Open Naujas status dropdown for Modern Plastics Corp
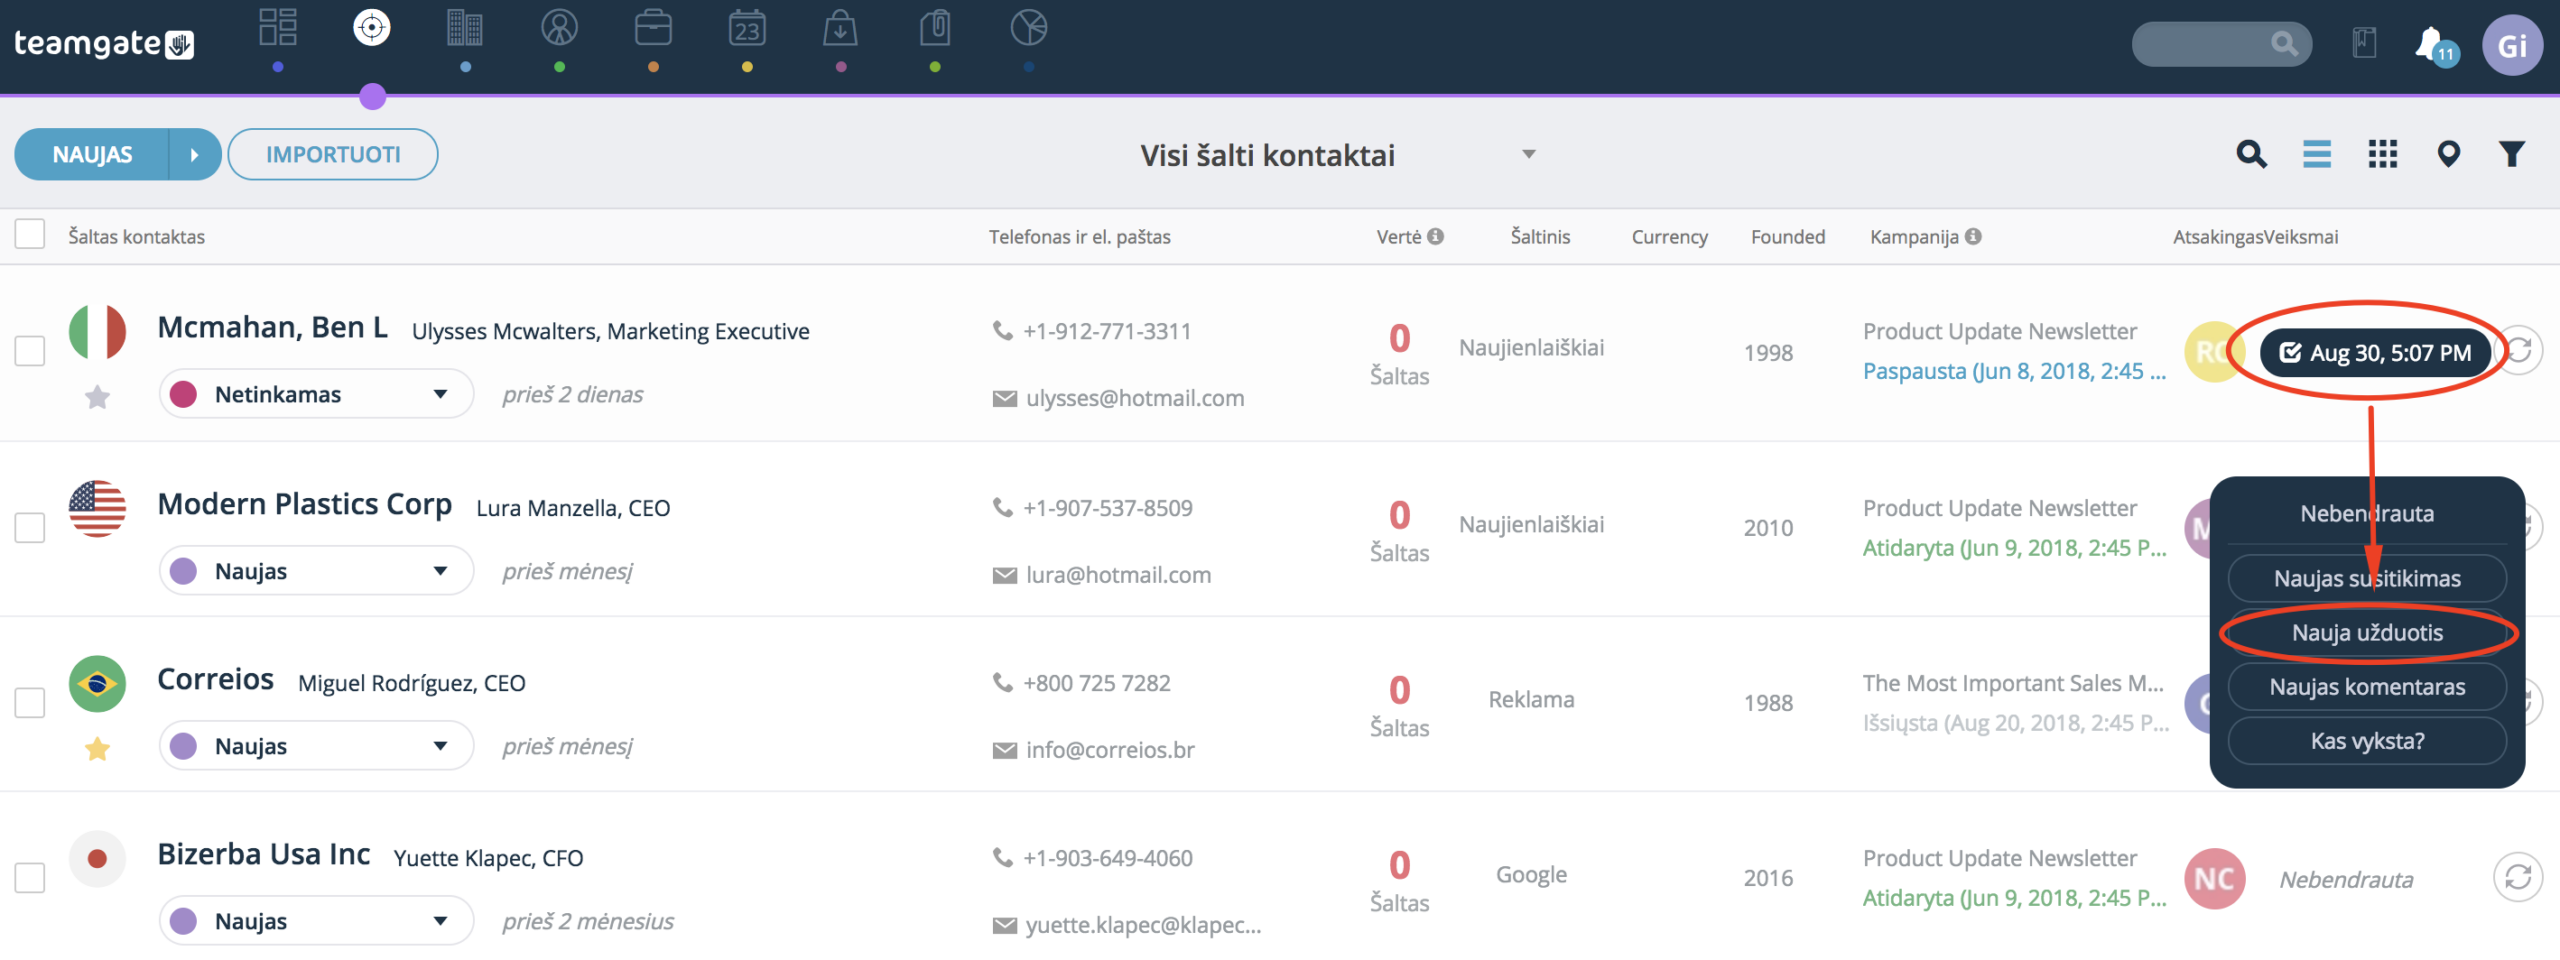Screen dimensions: 2560x960 click(316, 571)
